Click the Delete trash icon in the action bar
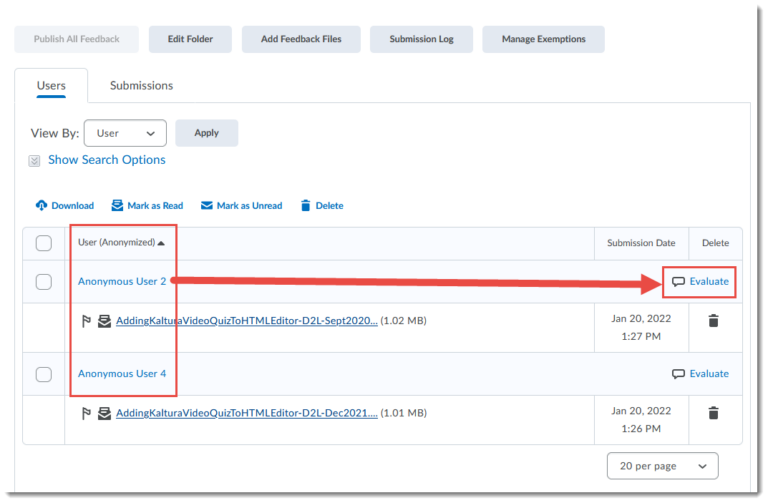 pos(306,206)
